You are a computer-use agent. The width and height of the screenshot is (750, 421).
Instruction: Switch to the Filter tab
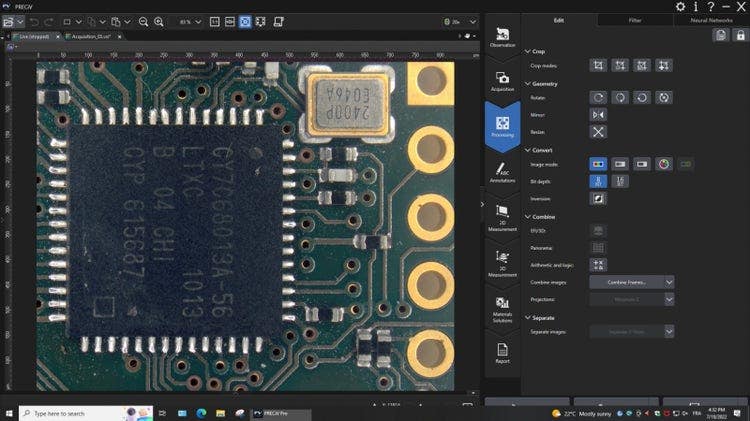(635, 19)
